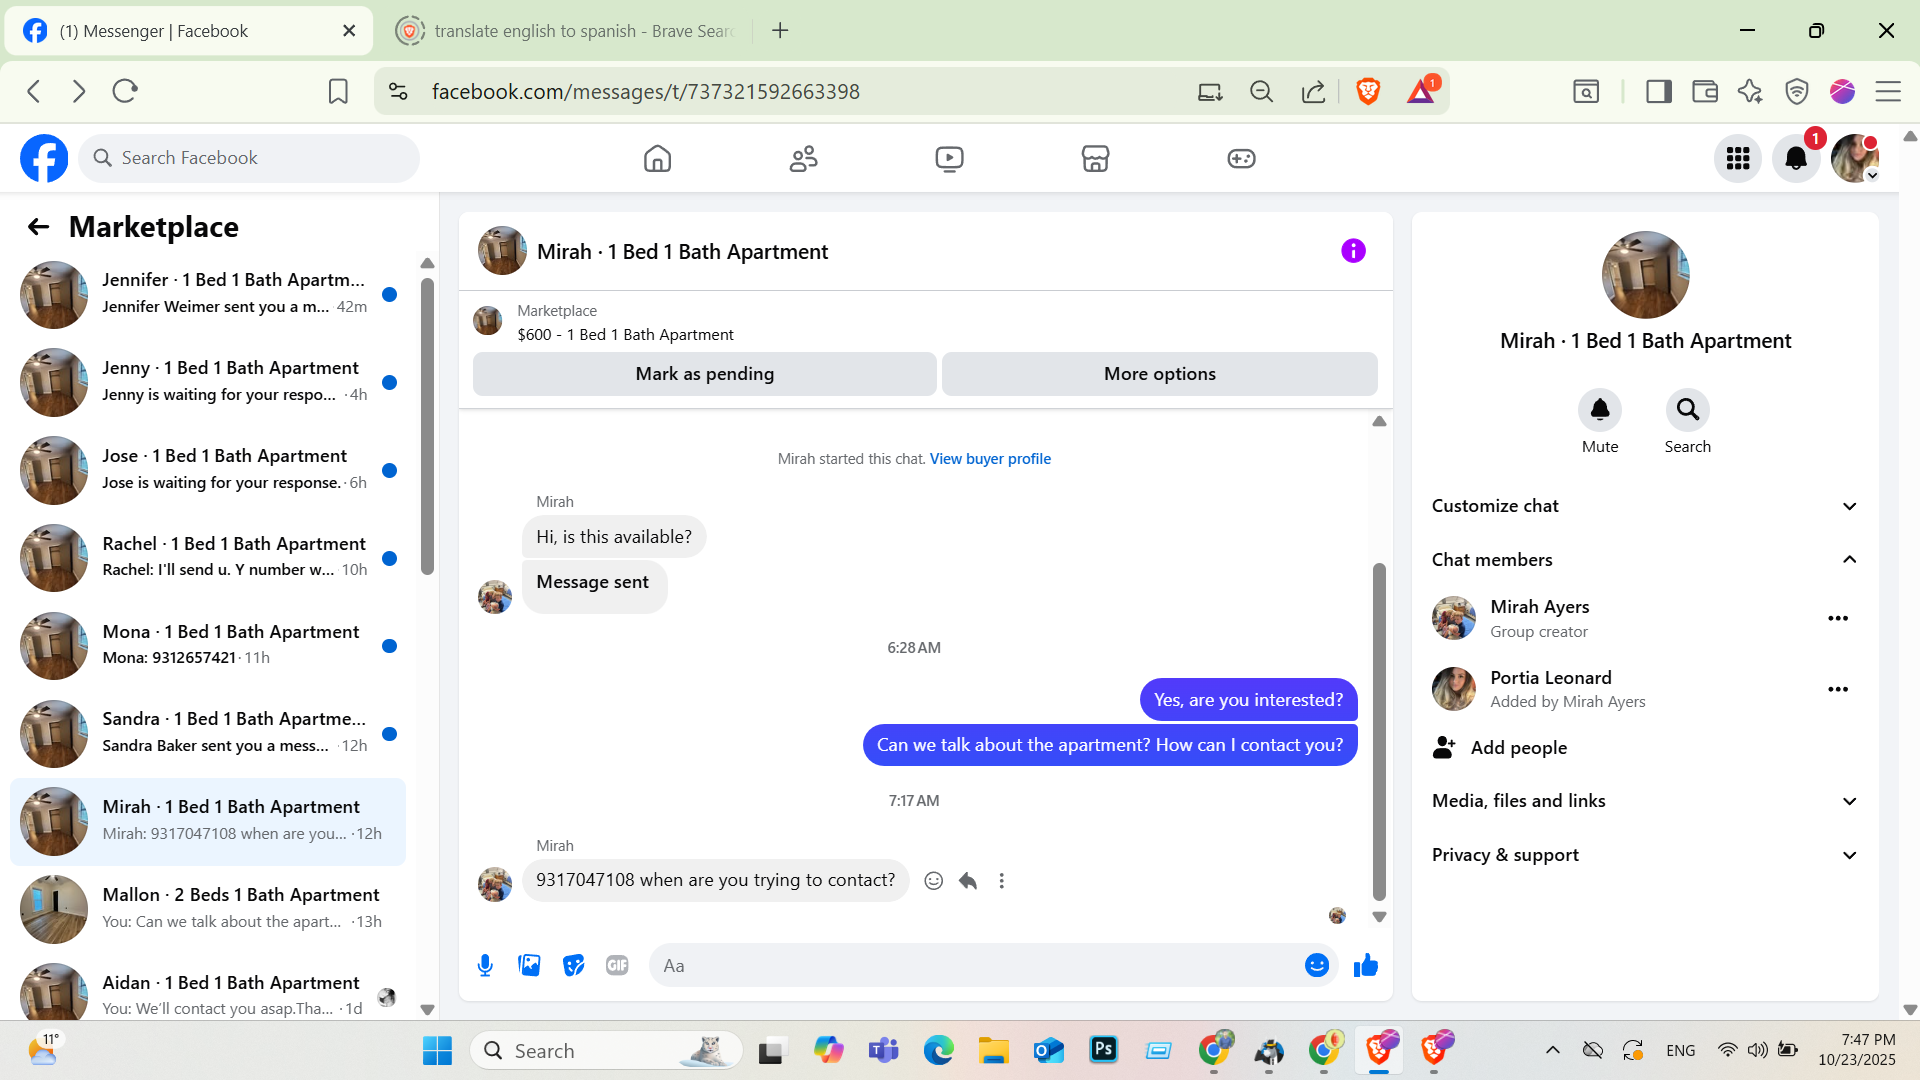Click the purple conversation info icon
Image resolution: width=1920 pixels, height=1080 pixels.
click(x=1353, y=251)
